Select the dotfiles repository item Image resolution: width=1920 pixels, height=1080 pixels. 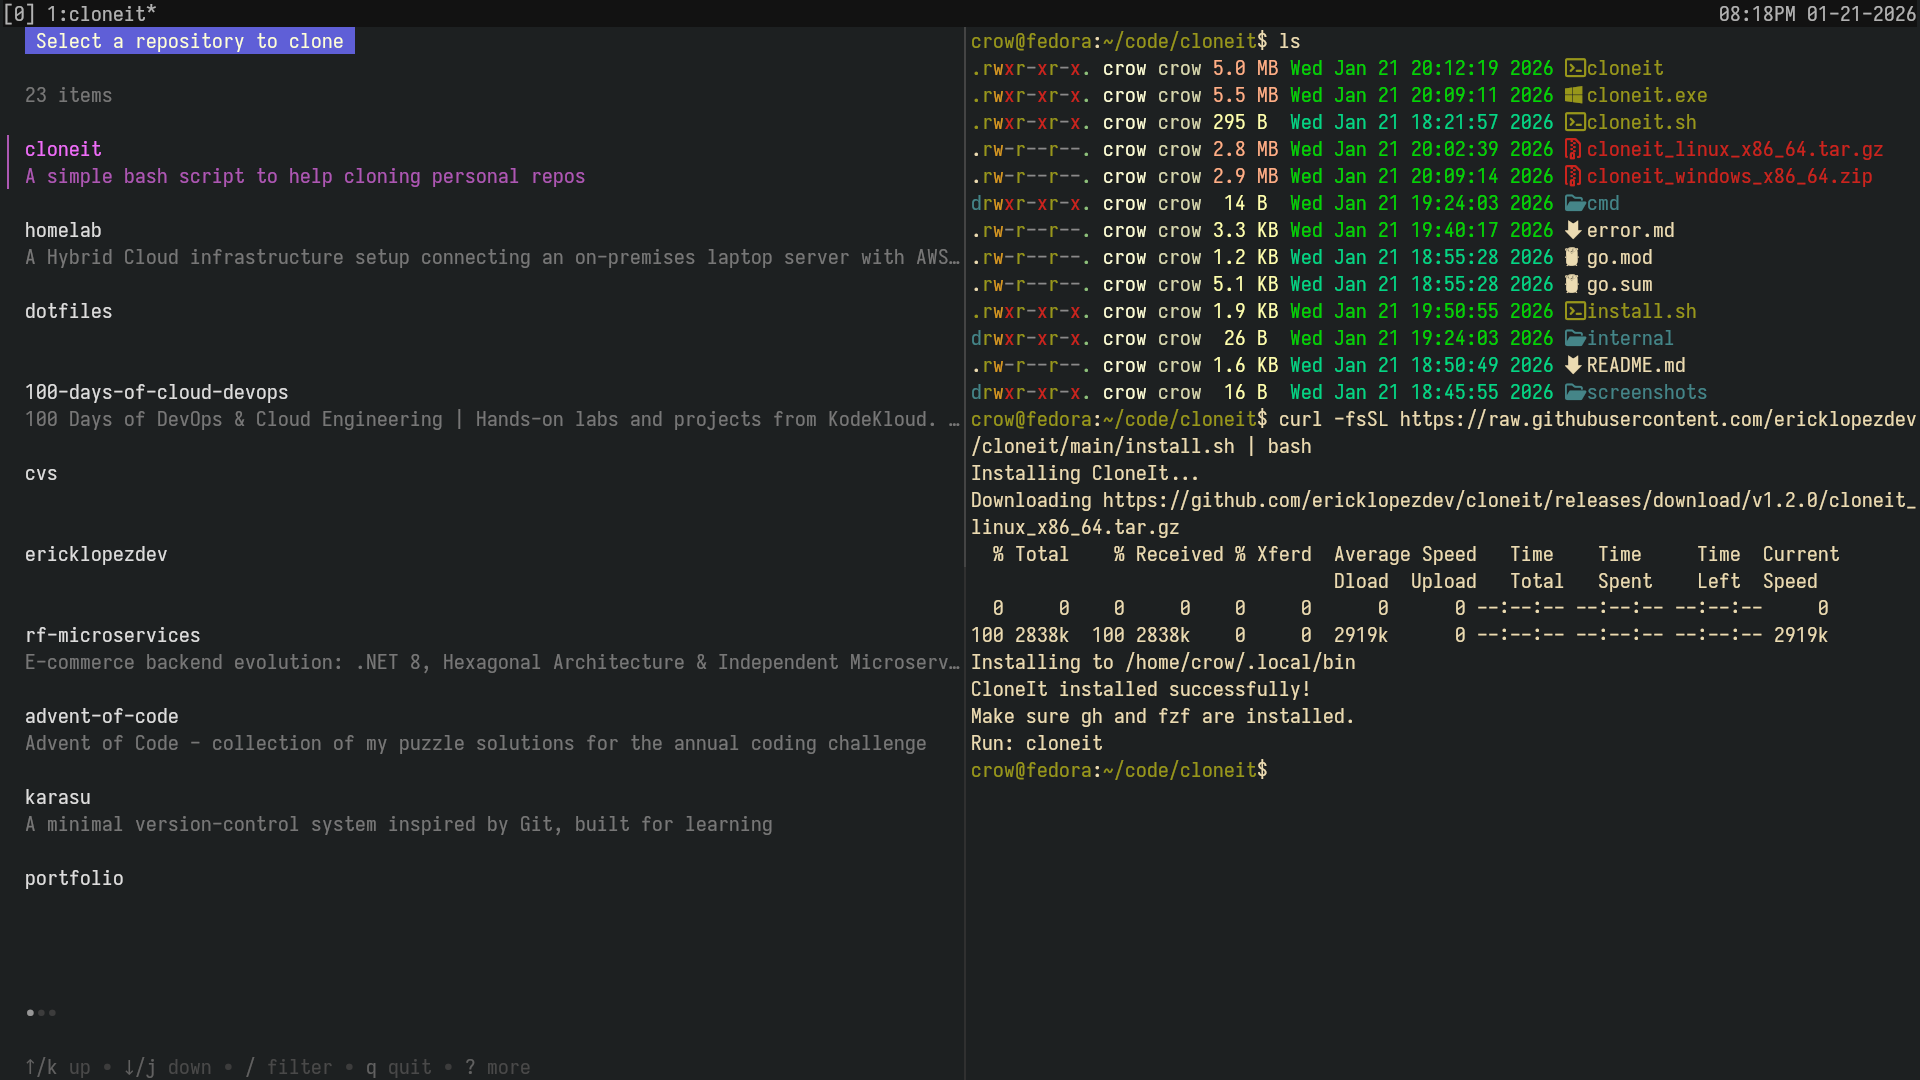click(68, 311)
